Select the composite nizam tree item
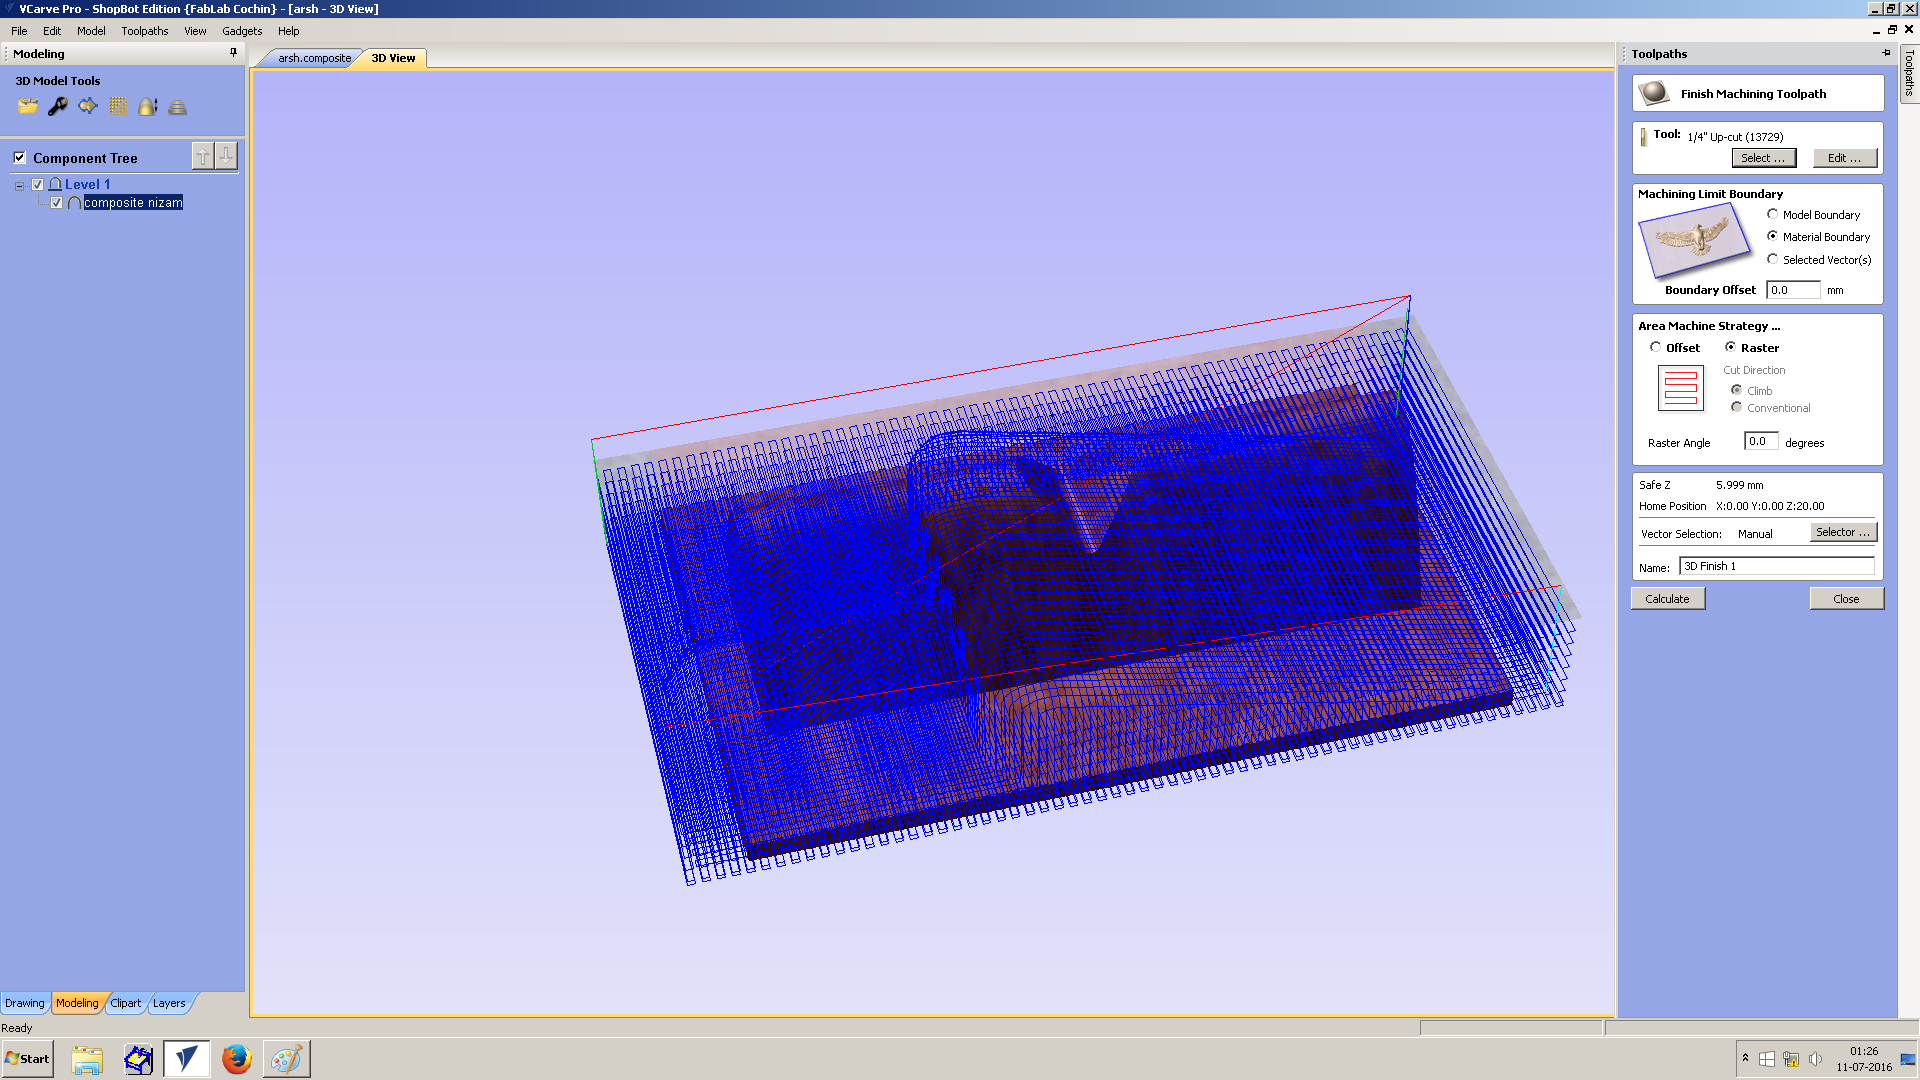 tap(133, 203)
